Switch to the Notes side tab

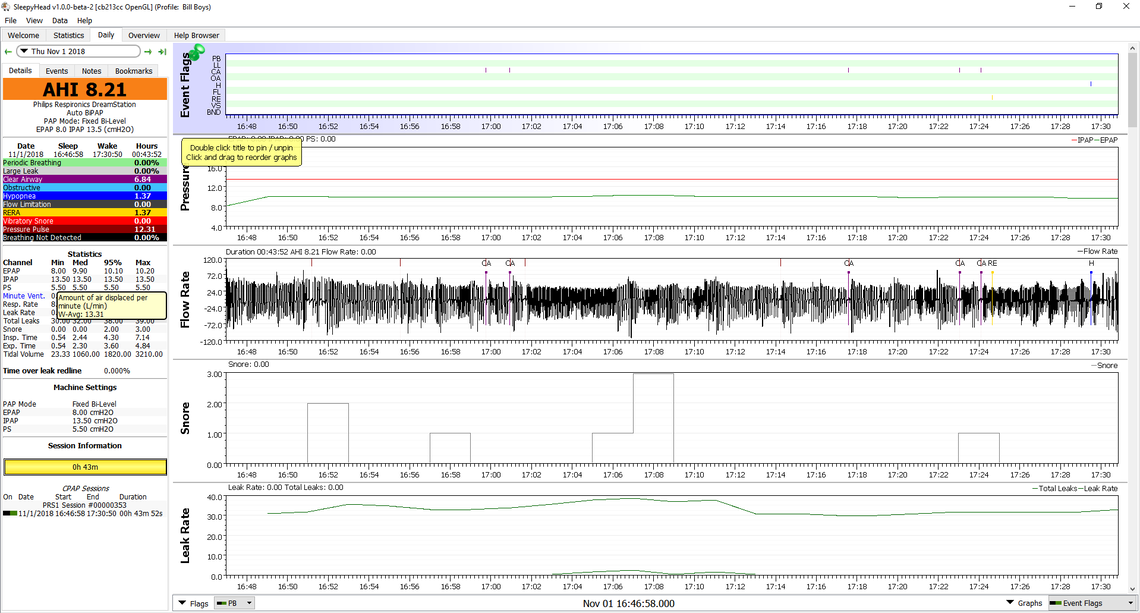pos(92,71)
